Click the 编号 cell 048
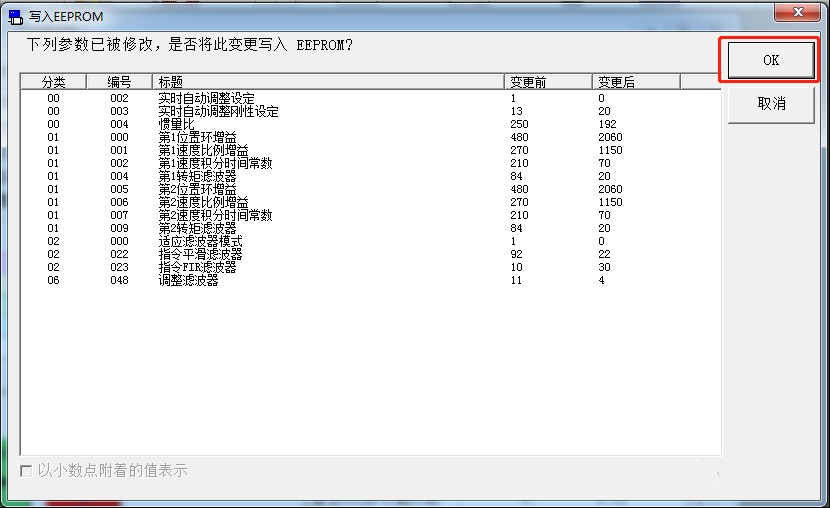830x508 pixels. pos(119,280)
